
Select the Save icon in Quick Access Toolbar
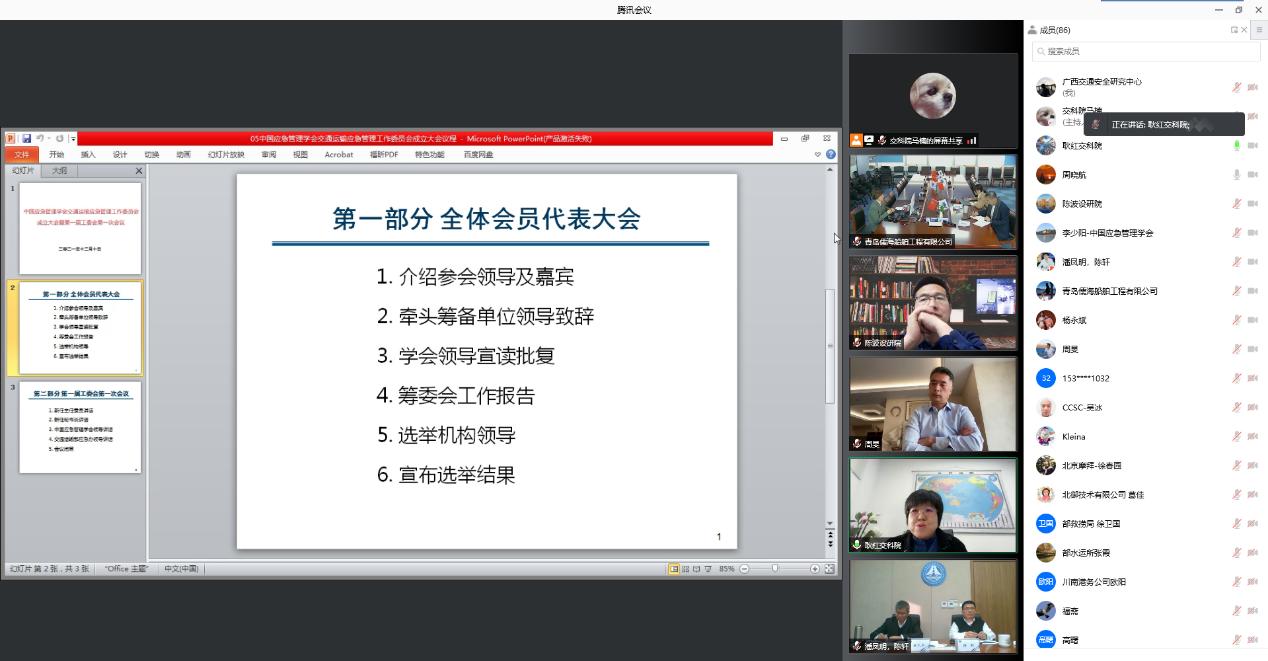tap(28, 138)
